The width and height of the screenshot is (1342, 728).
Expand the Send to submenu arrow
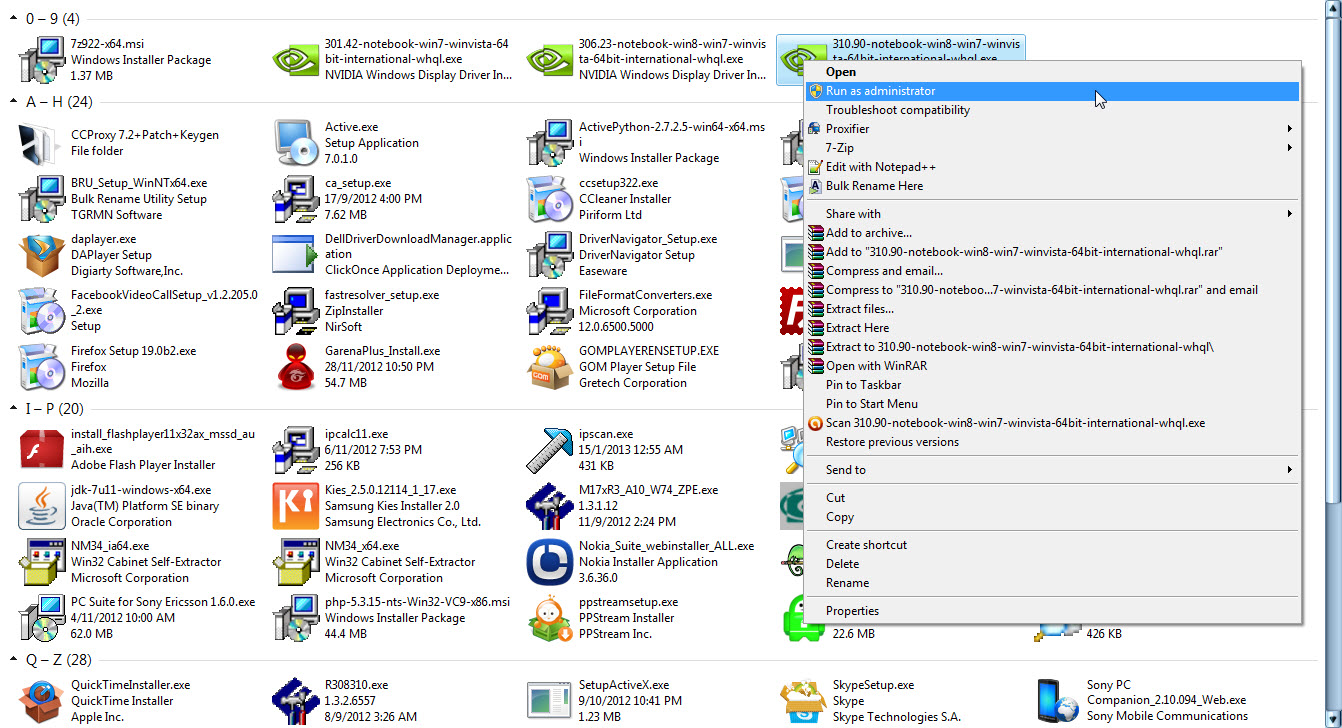pyautogui.click(x=1290, y=470)
